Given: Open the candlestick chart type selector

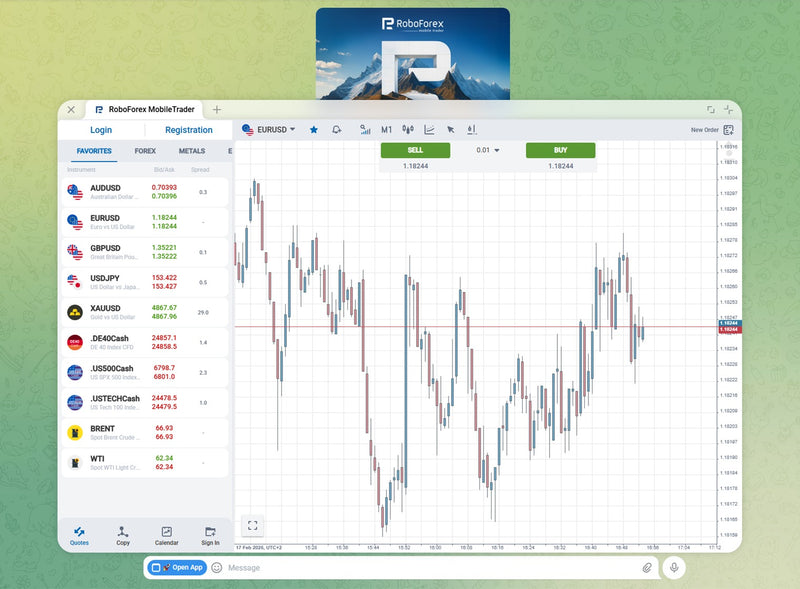Looking at the screenshot, I should coord(408,130).
